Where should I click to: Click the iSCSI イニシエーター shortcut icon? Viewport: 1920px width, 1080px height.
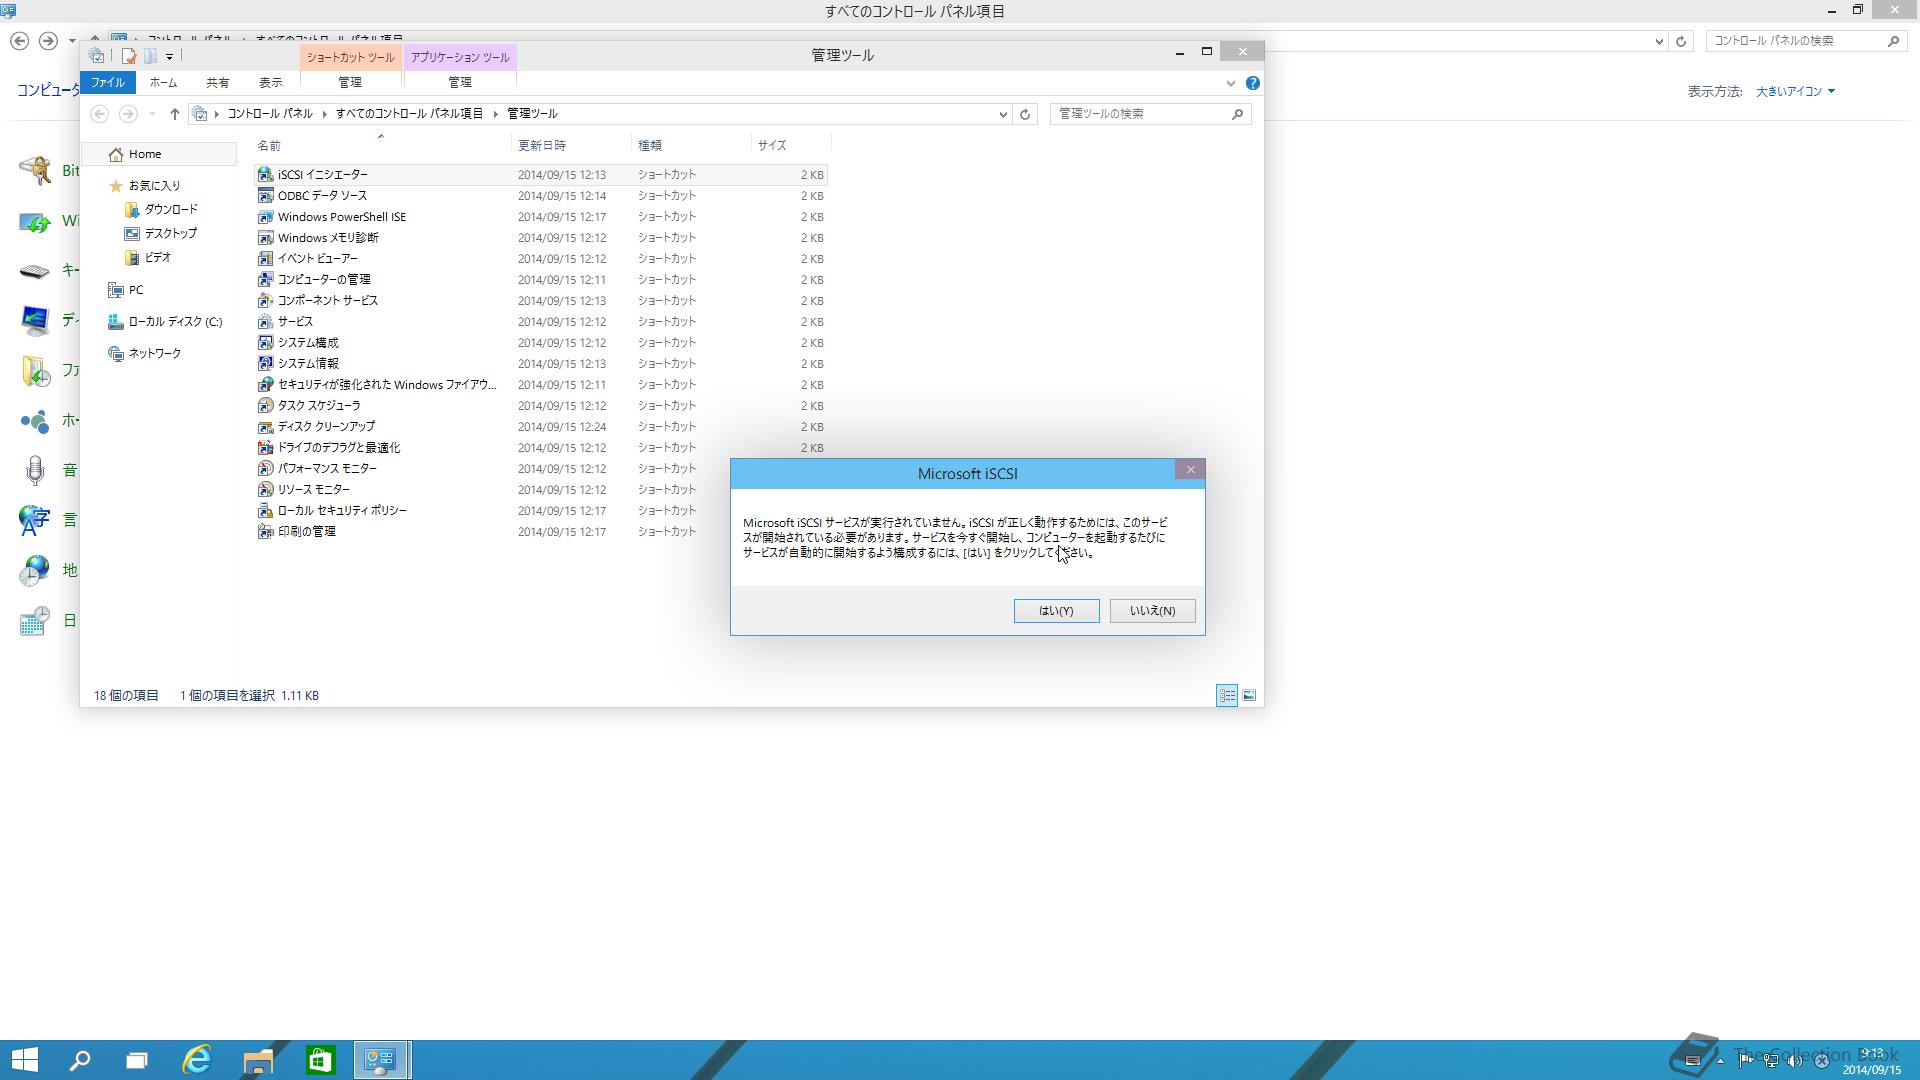[x=265, y=174]
